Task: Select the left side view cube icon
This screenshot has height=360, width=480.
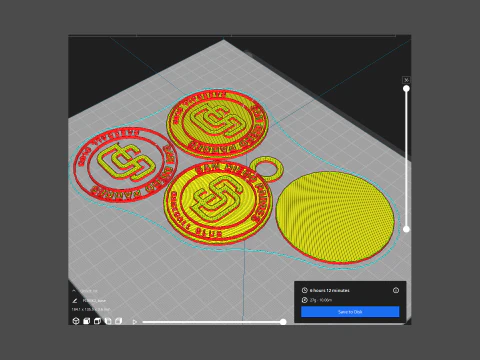Action: pos(108,321)
